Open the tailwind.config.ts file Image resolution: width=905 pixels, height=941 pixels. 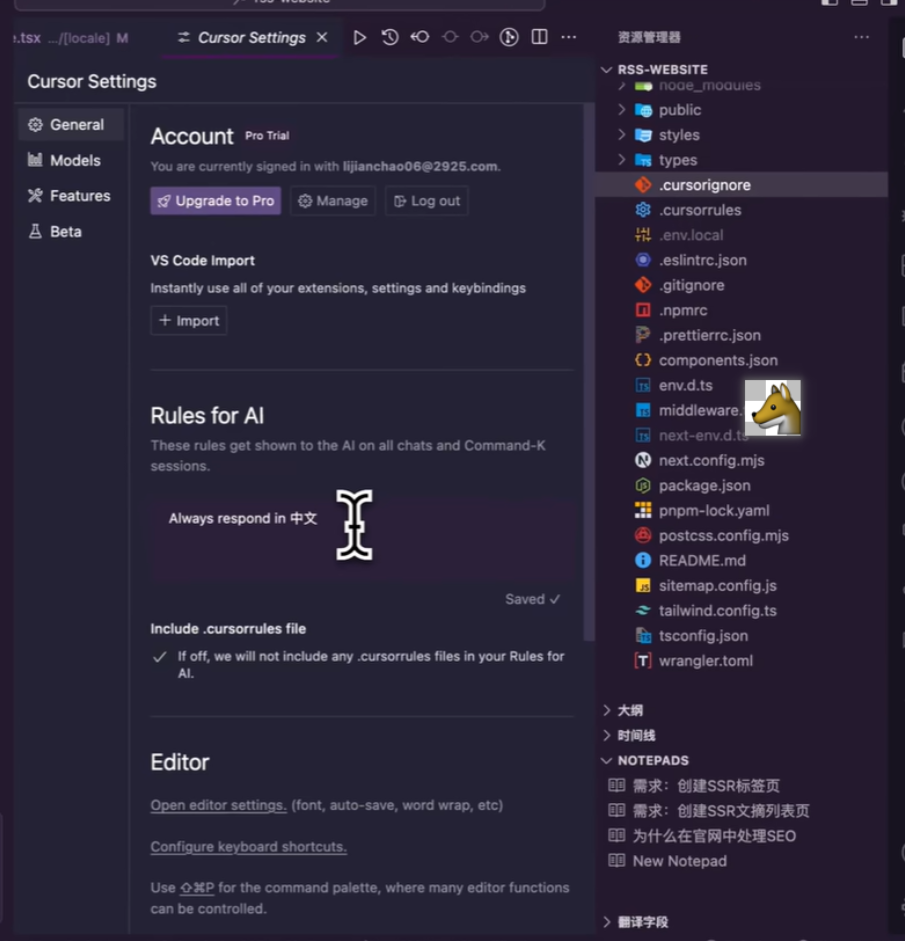click(717, 610)
